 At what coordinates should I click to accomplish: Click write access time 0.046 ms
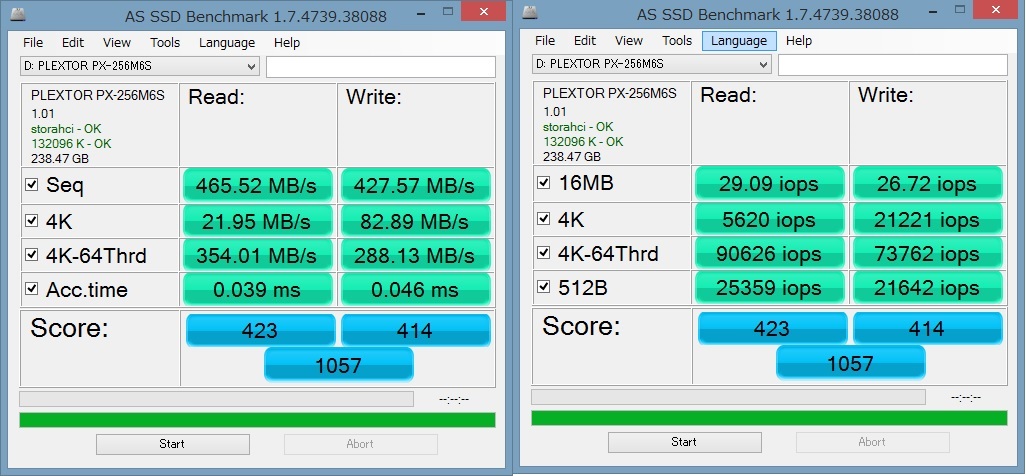[415, 289]
